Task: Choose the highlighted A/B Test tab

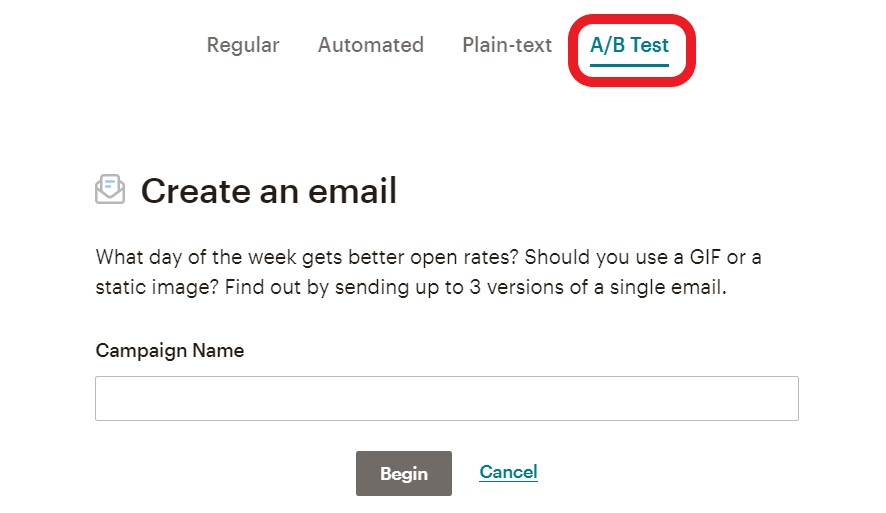Action: [629, 45]
